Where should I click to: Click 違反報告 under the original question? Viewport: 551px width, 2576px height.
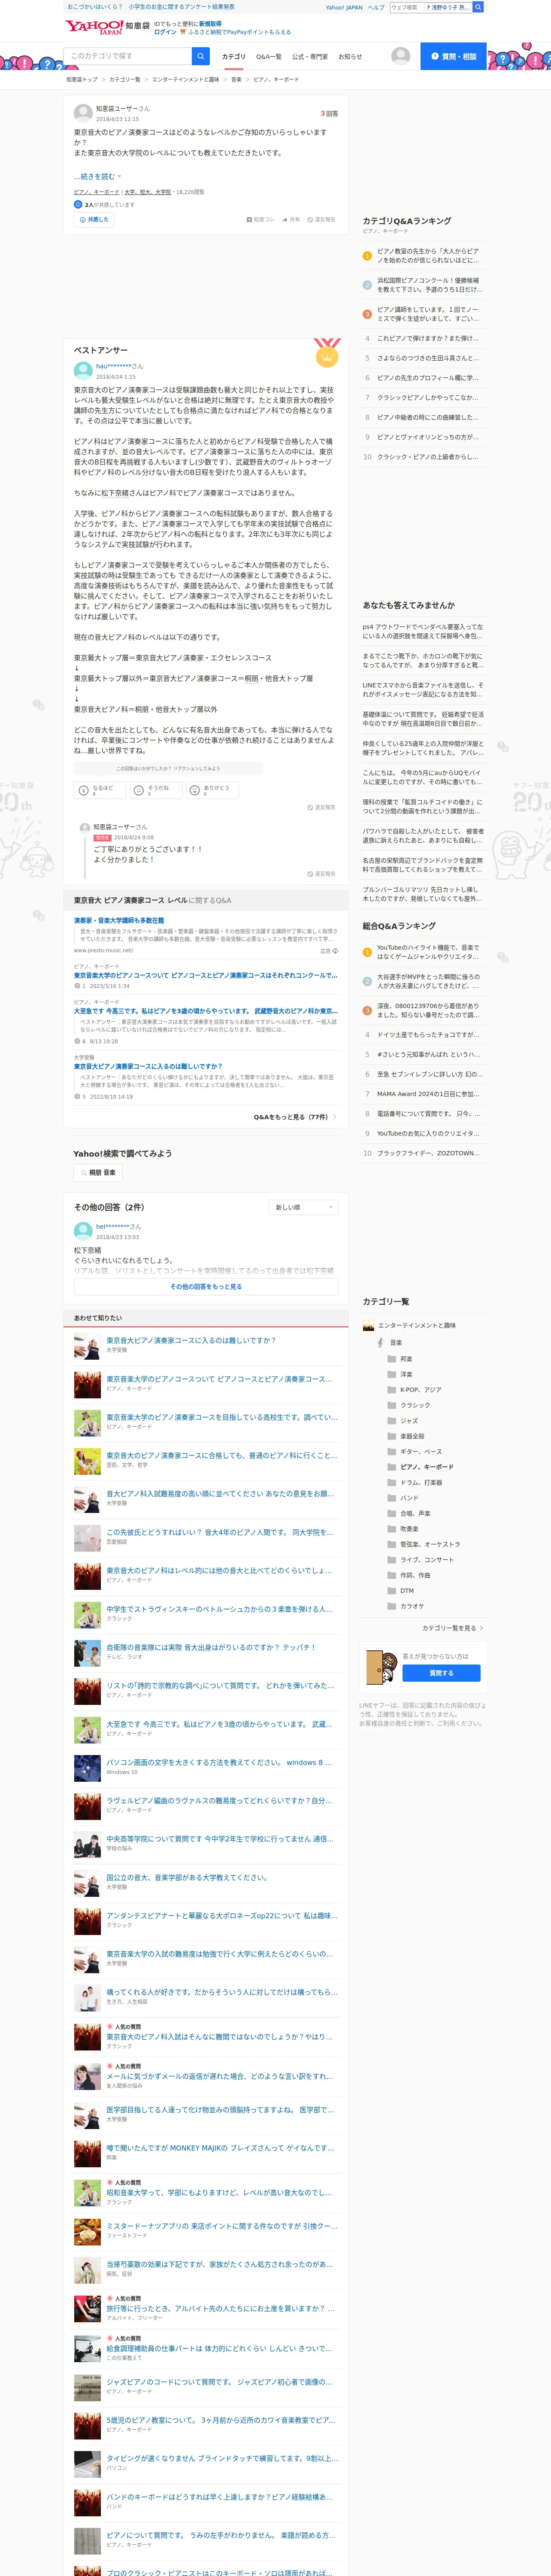[x=322, y=219]
